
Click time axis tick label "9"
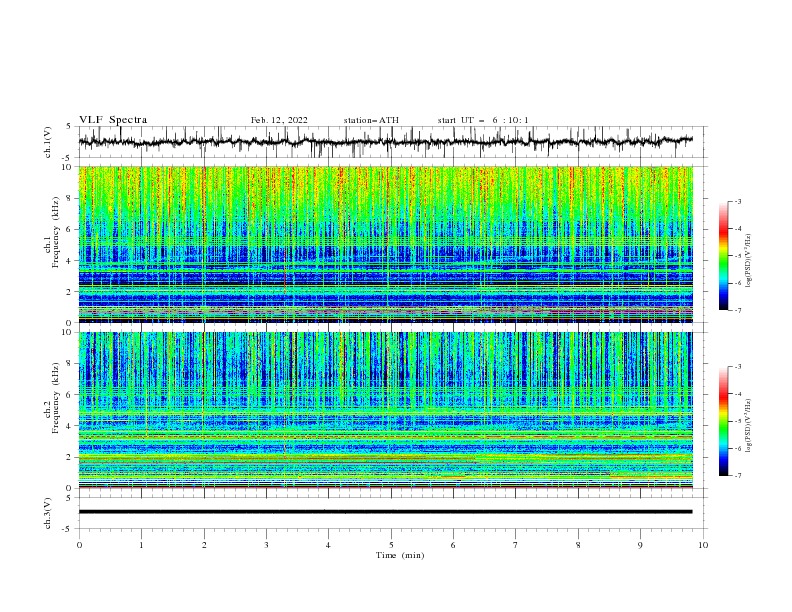pyautogui.click(x=640, y=545)
